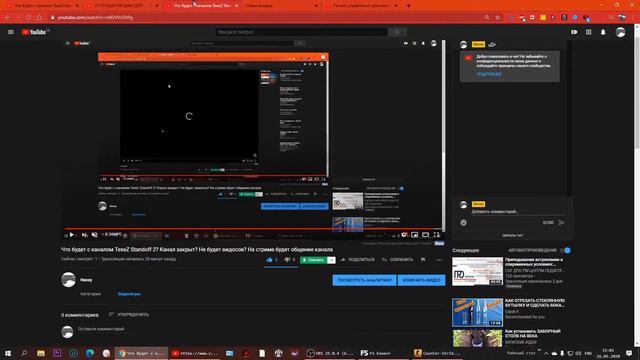
Task: Open the taskbar clock and date
Action: pos(608,353)
